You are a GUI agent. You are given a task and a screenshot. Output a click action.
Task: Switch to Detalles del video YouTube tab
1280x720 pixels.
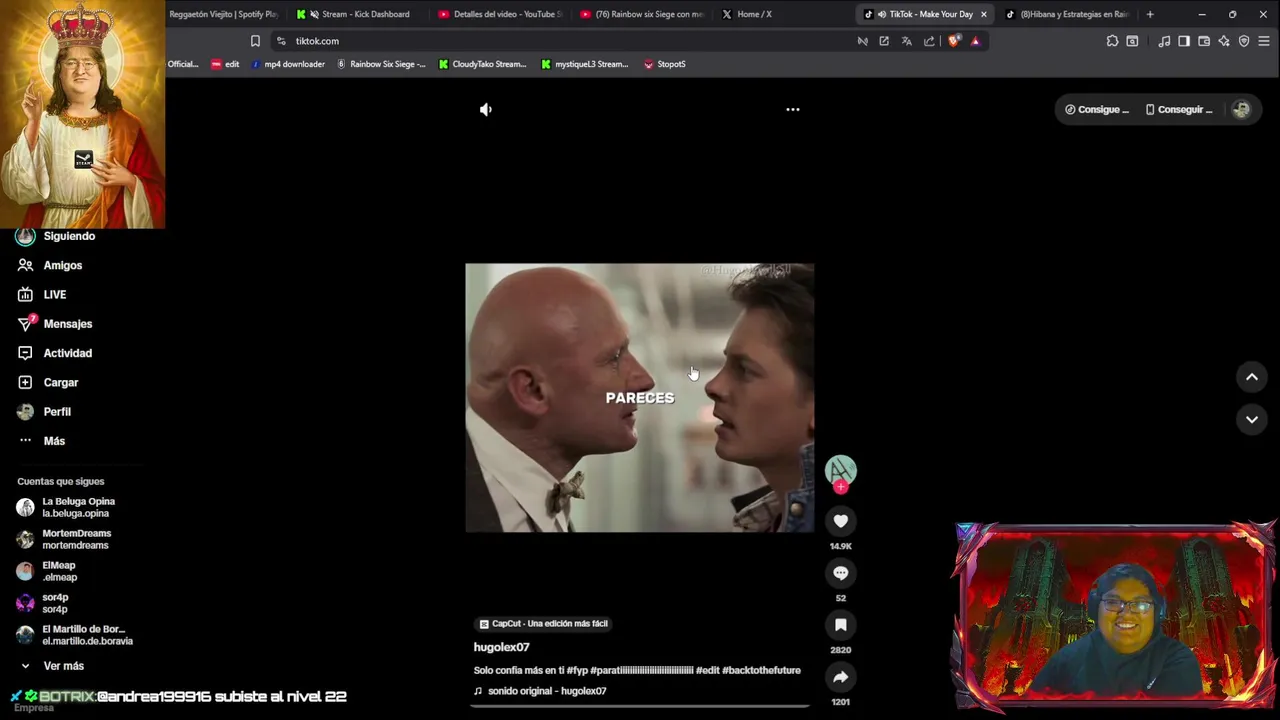(500, 14)
